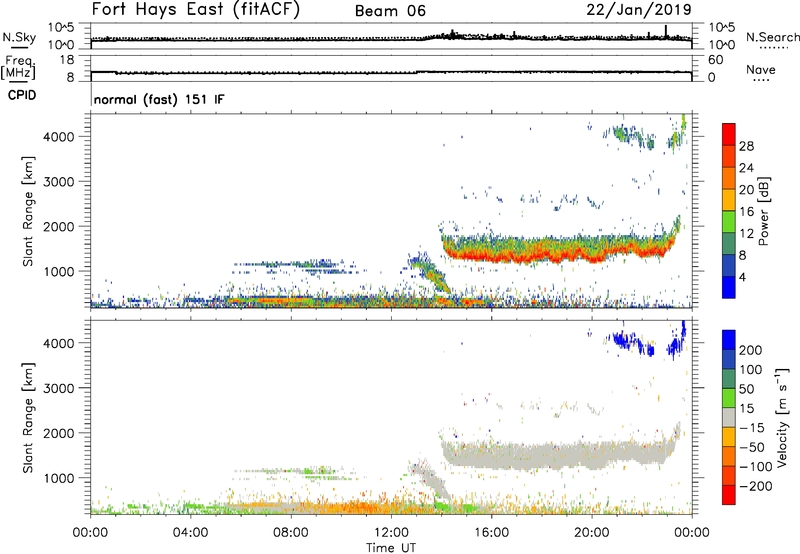This screenshot has height=554, width=800.
Task: Click the 'Time UT' axis label
Action: (x=391, y=548)
